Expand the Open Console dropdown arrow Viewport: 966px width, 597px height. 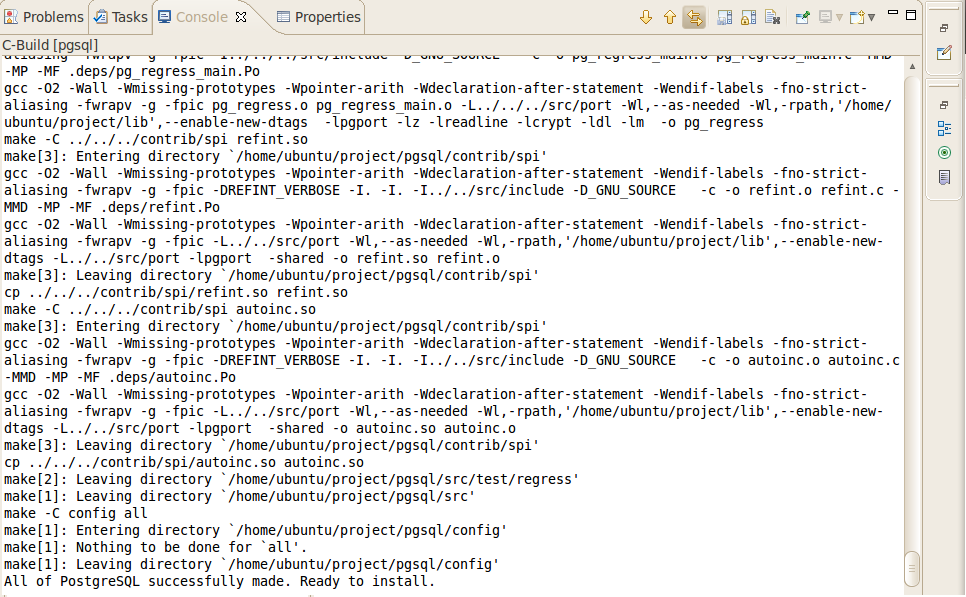872,17
